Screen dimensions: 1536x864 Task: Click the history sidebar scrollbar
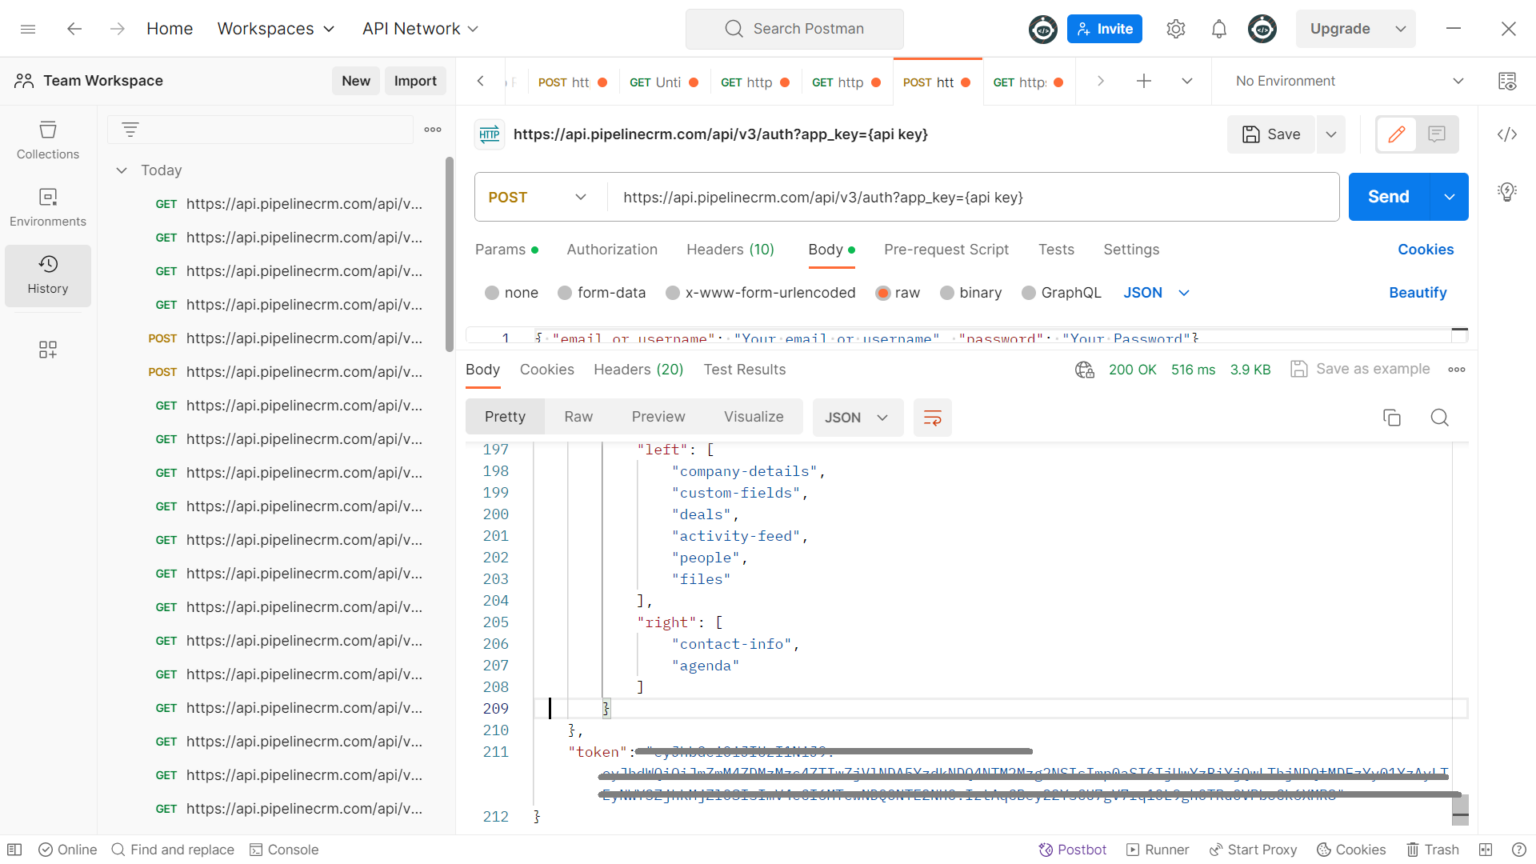(449, 255)
